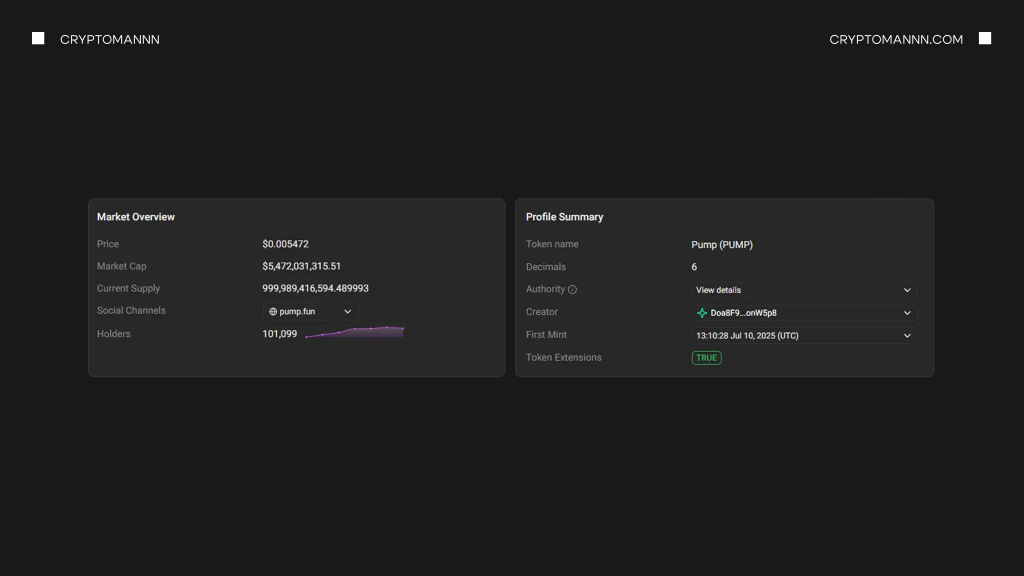Toggle the TRUE badge under Token Extensions

[x=706, y=357]
